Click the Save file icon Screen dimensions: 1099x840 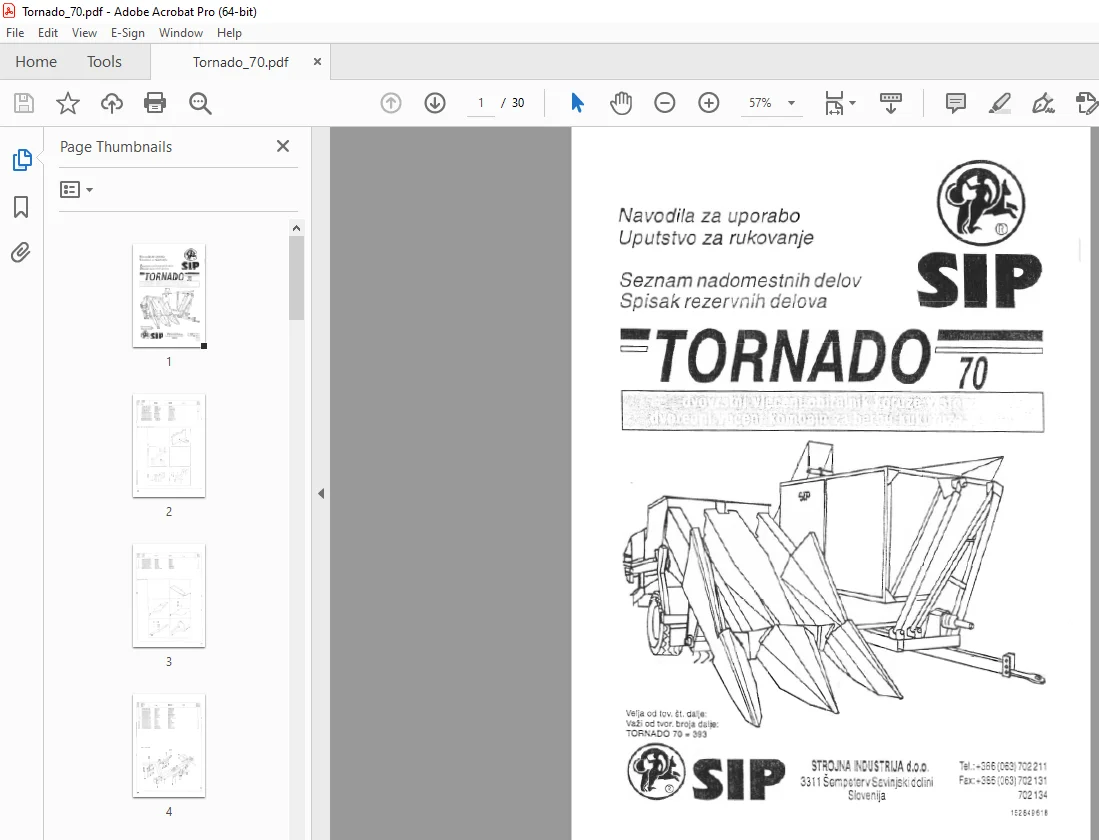pos(24,103)
